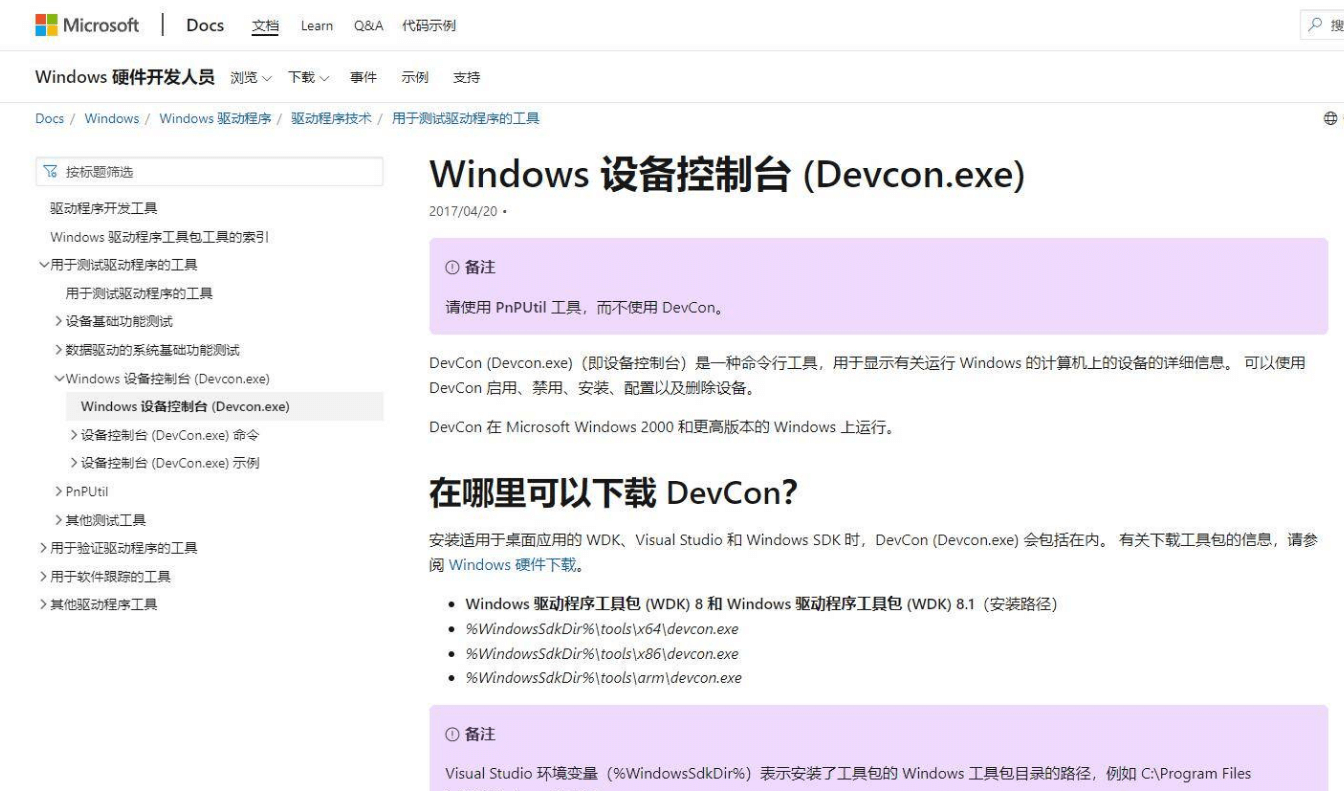
Task: Click the Microsoft logo
Action: (x=87, y=25)
